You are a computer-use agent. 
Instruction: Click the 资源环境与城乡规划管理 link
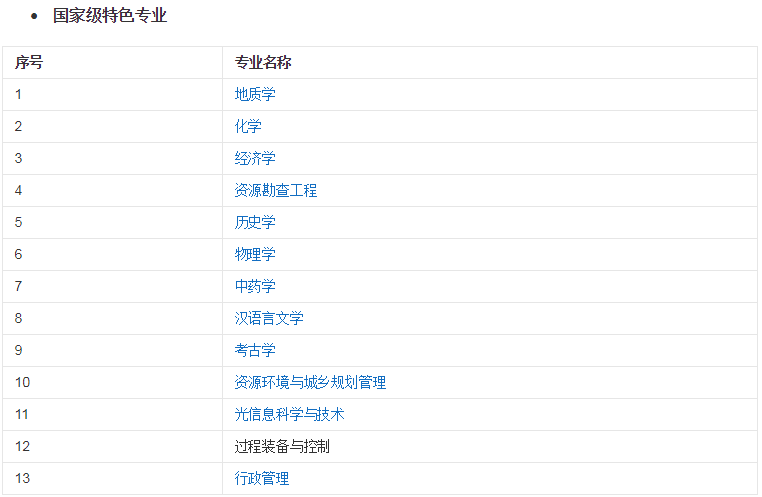pos(310,383)
